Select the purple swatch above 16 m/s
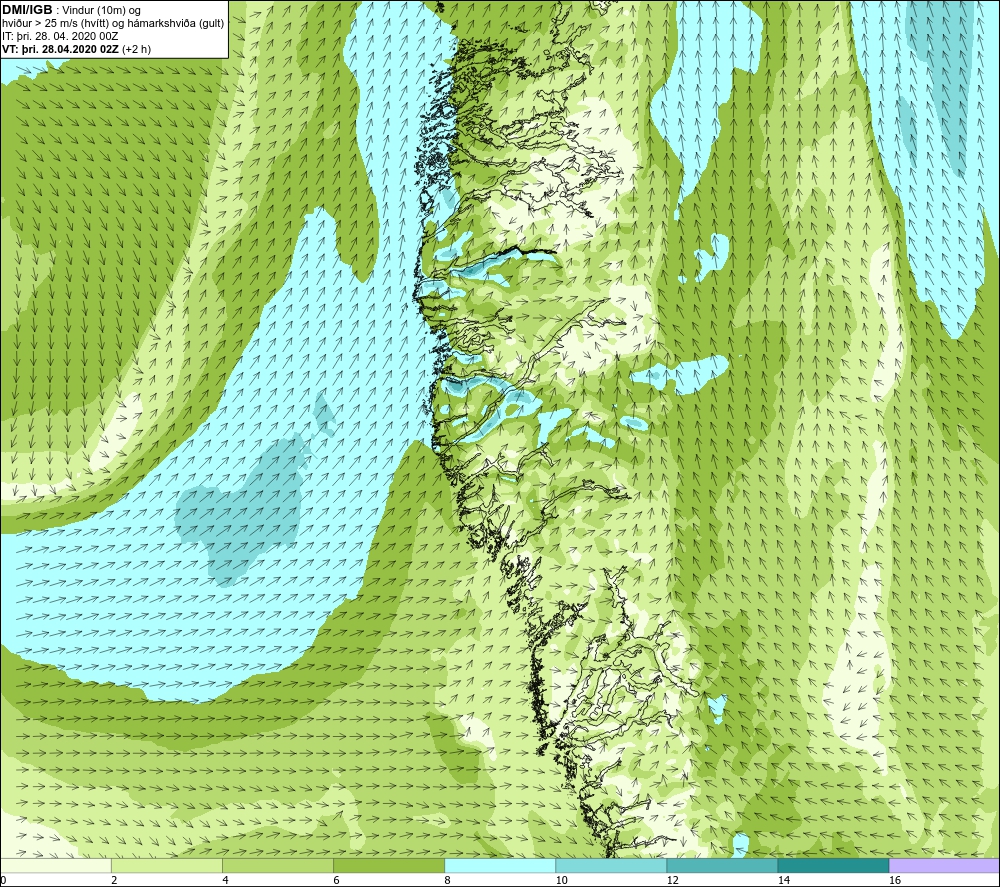 tap(944, 865)
